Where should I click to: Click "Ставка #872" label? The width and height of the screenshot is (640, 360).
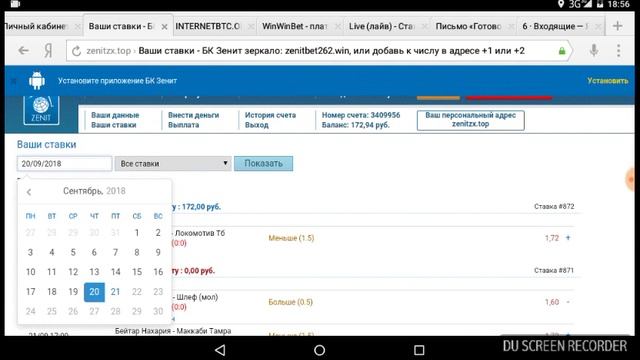[554, 207]
